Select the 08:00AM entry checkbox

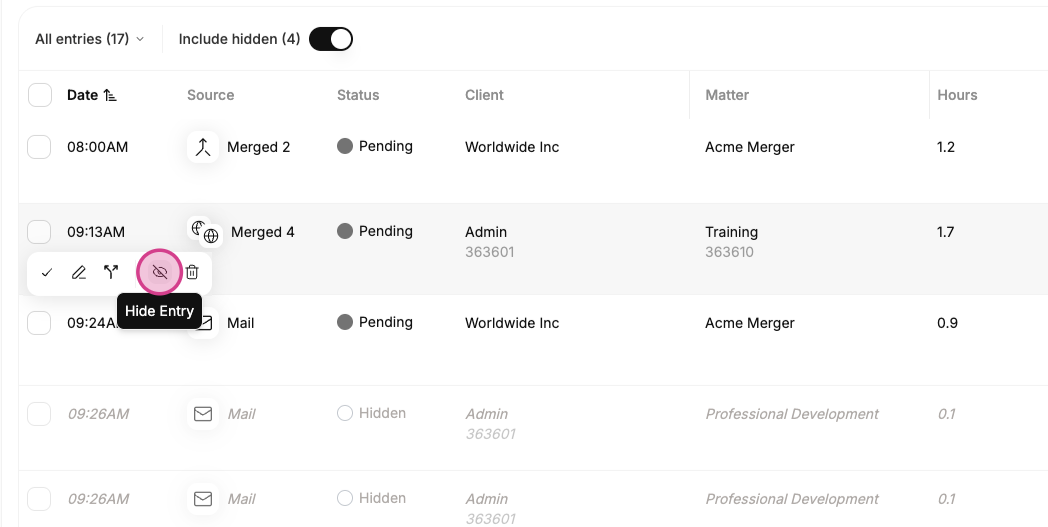pyautogui.click(x=39, y=147)
